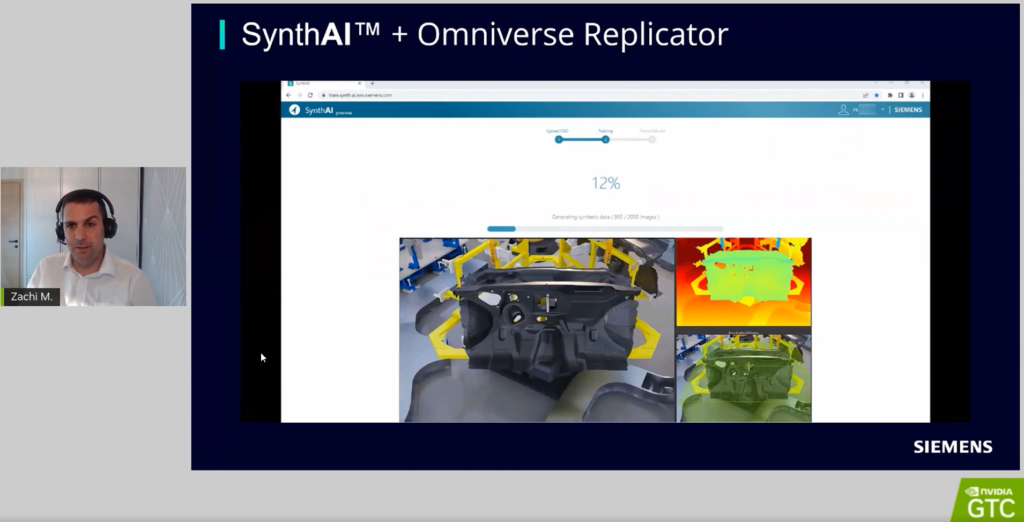Open the browser extensions puzzle icon
The height and width of the screenshot is (522, 1024).
(x=890, y=95)
